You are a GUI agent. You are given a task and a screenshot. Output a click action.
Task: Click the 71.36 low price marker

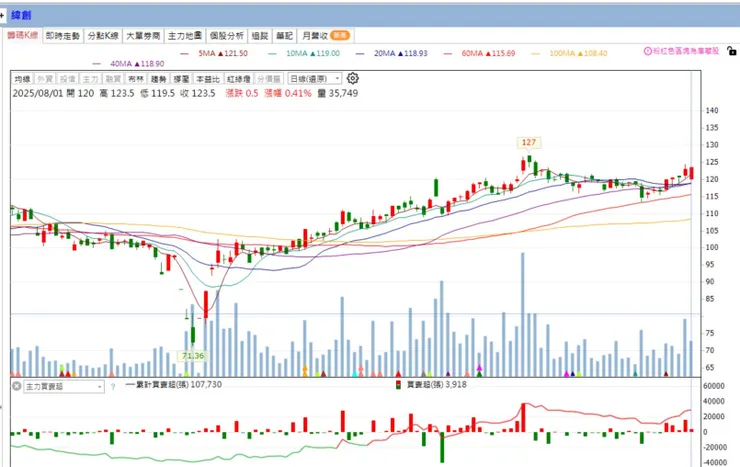pyautogui.click(x=193, y=356)
